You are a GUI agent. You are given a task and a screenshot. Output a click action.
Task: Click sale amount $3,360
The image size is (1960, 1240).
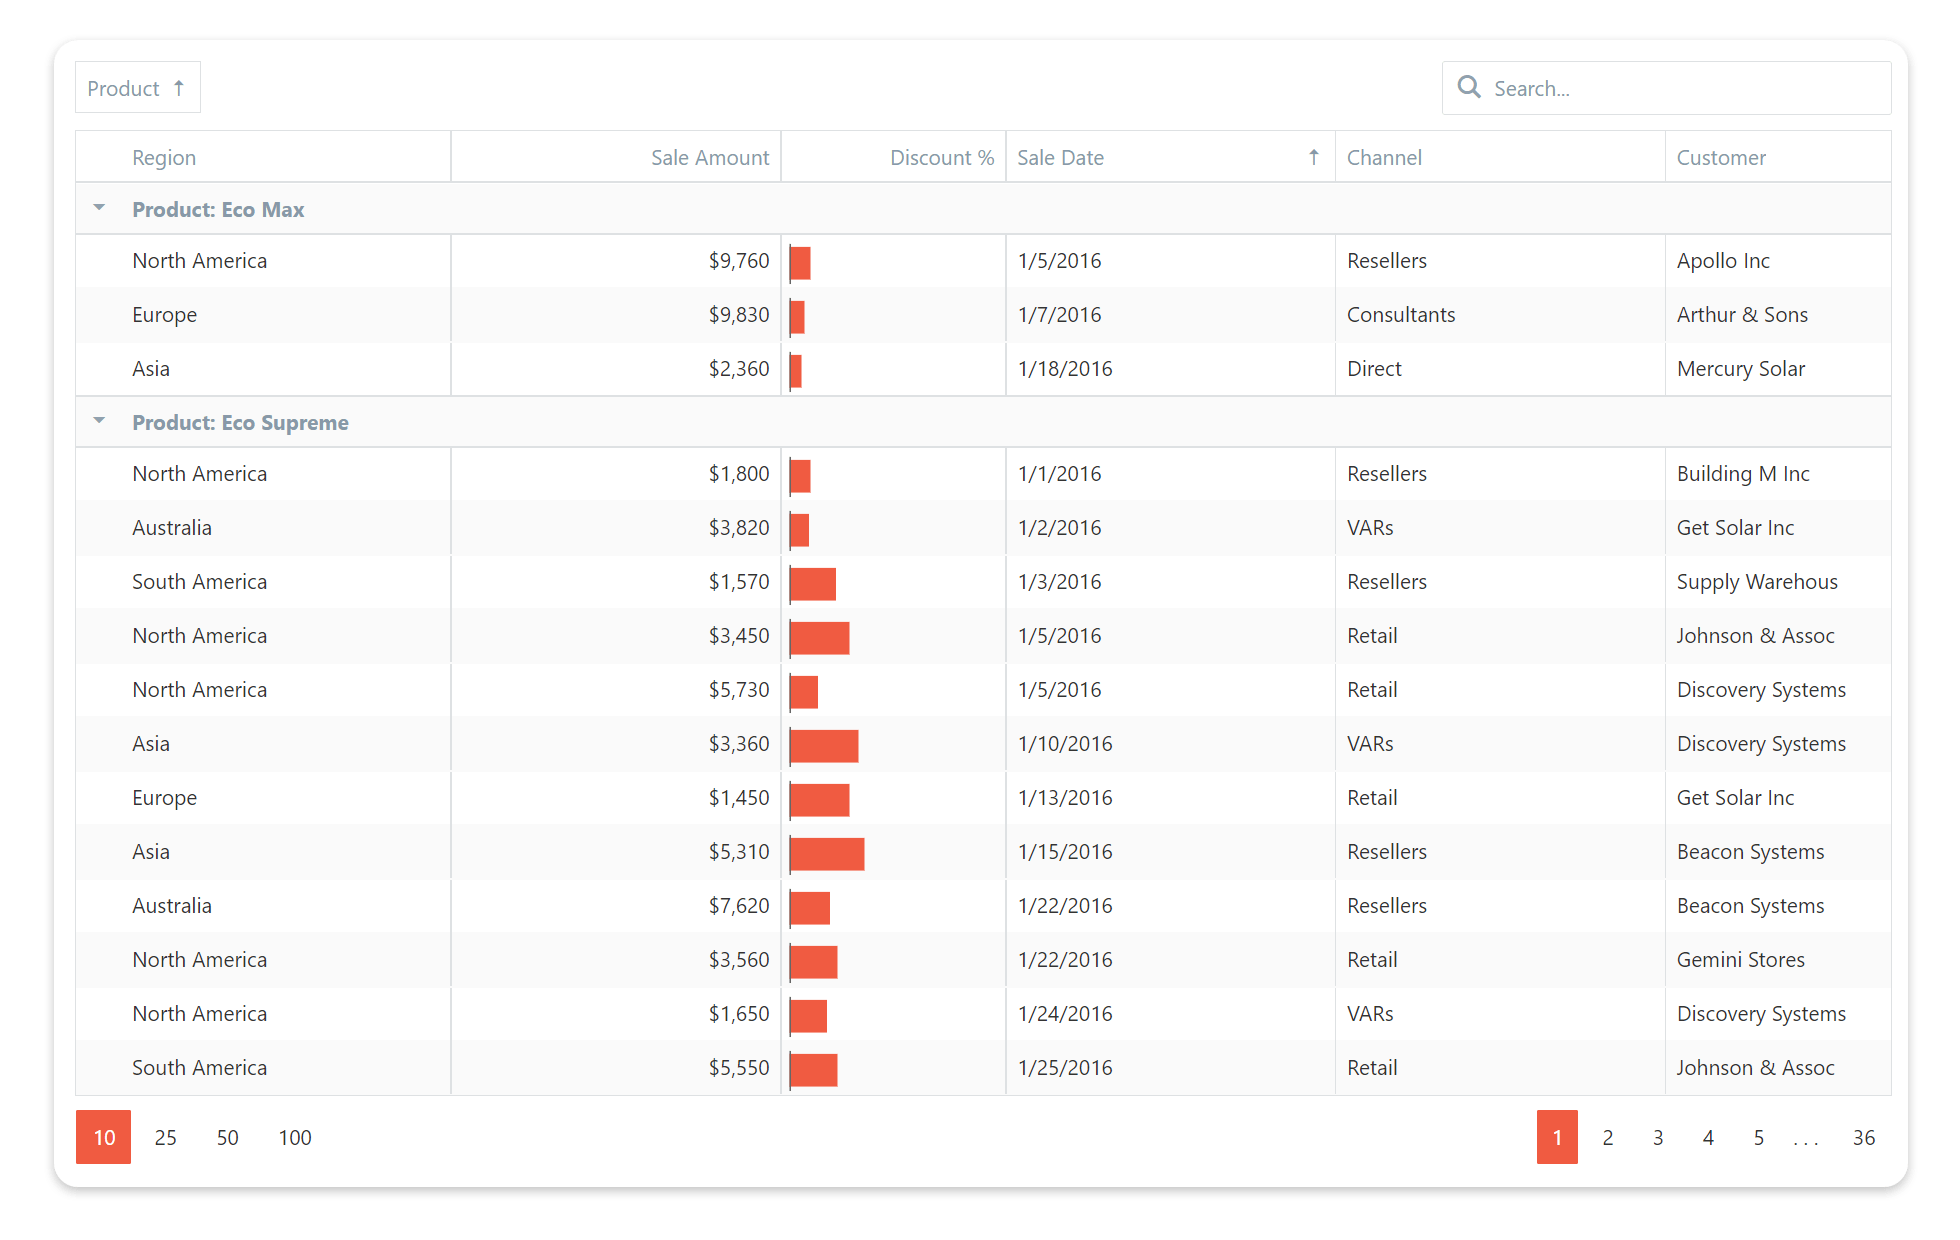(x=739, y=744)
